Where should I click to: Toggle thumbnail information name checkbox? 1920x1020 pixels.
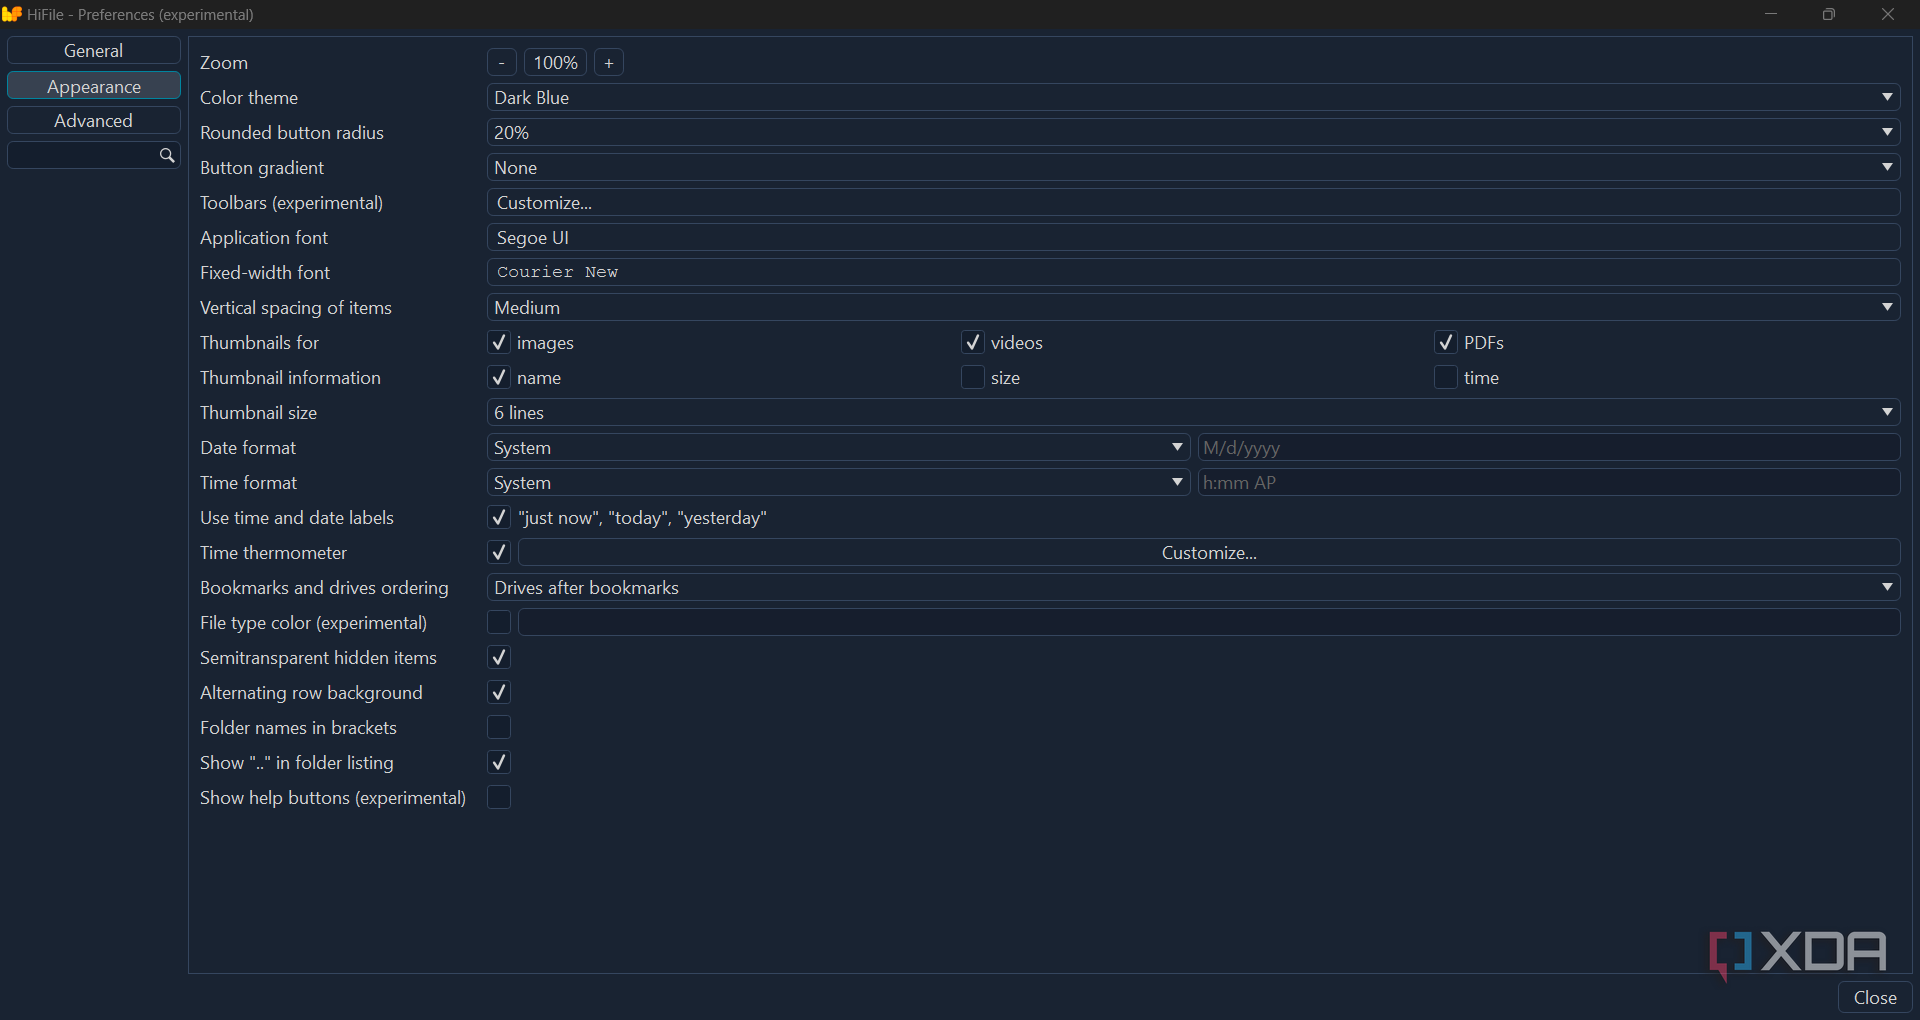coord(499,378)
